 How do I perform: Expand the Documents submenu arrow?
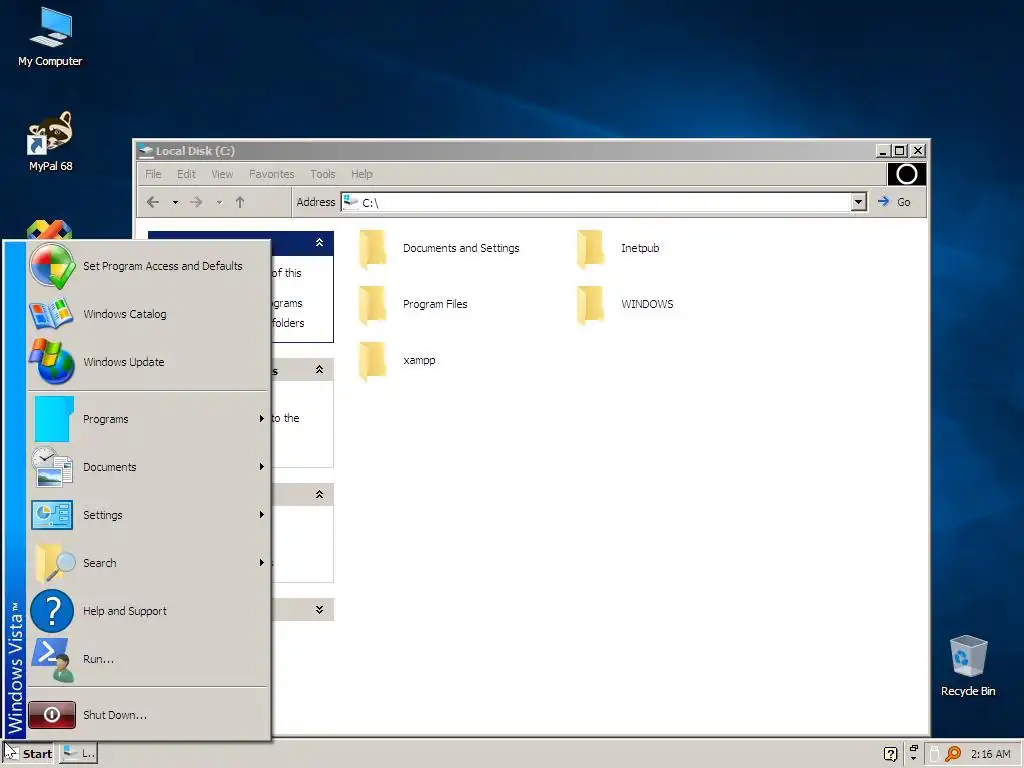pos(261,466)
